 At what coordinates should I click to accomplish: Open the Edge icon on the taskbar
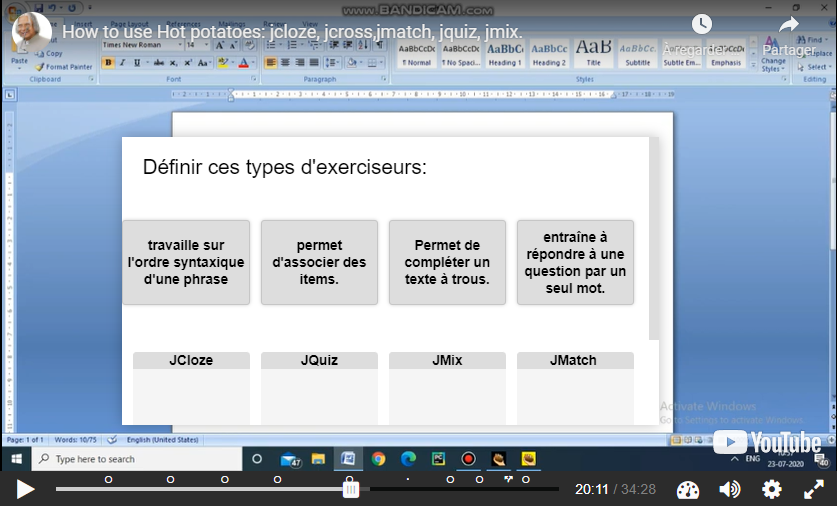click(x=408, y=459)
